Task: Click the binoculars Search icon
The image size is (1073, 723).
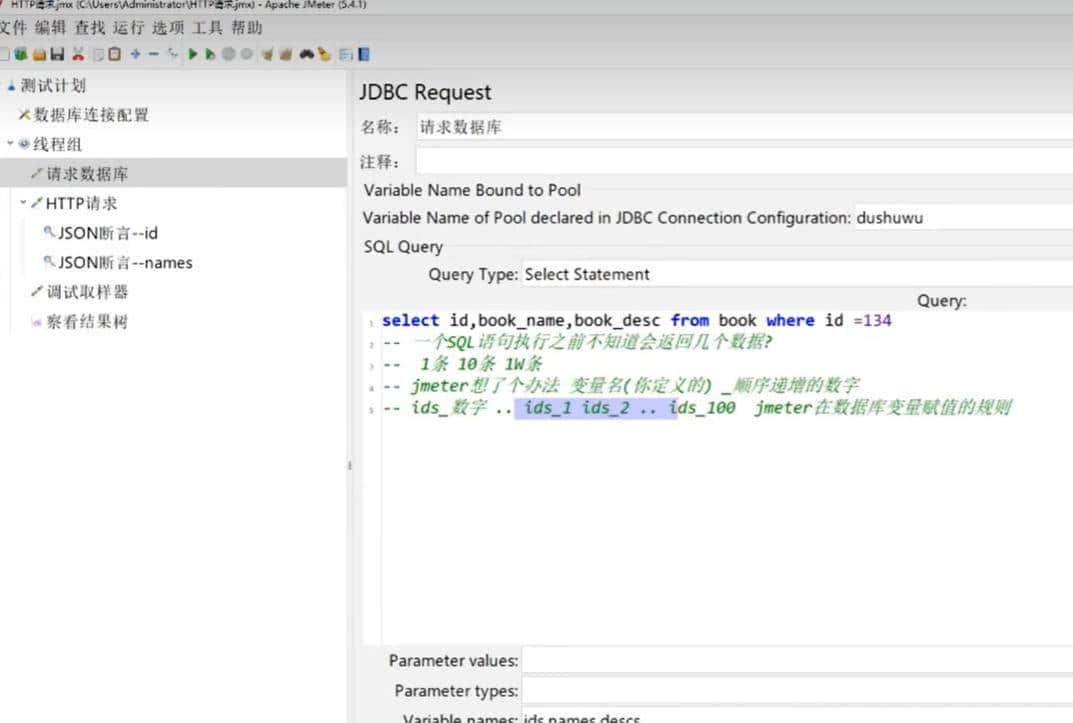Action: [x=308, y=54]
